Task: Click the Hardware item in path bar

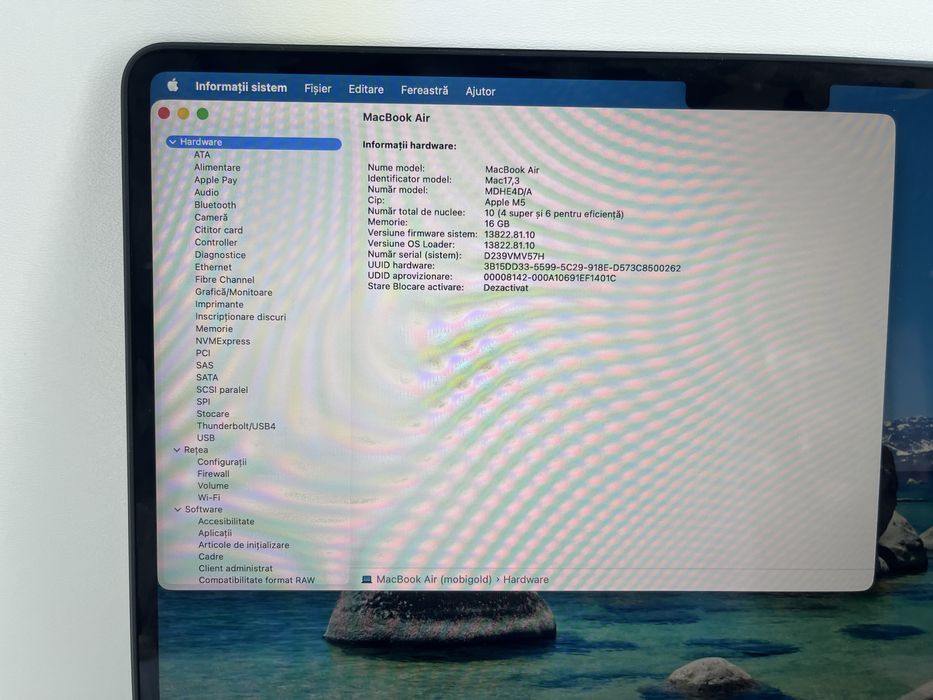Action: coord(526,579)
